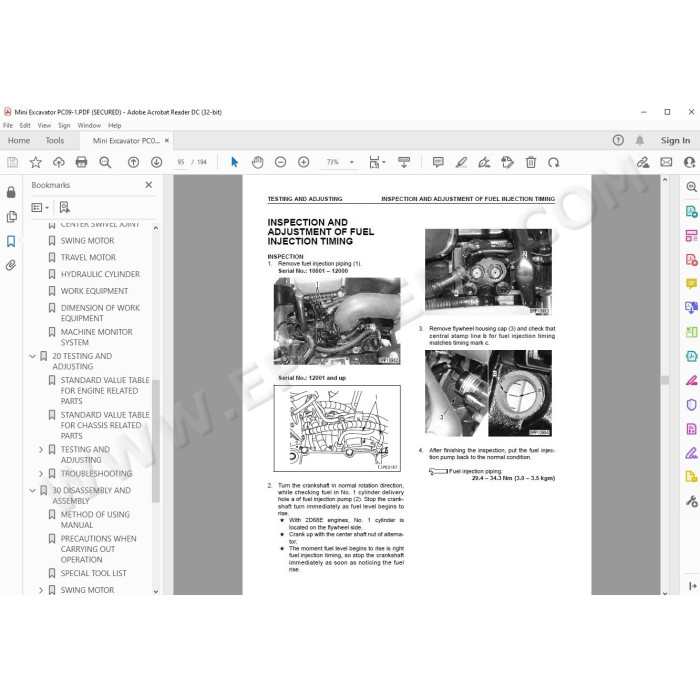Click the page number input field

coord(181,162)
